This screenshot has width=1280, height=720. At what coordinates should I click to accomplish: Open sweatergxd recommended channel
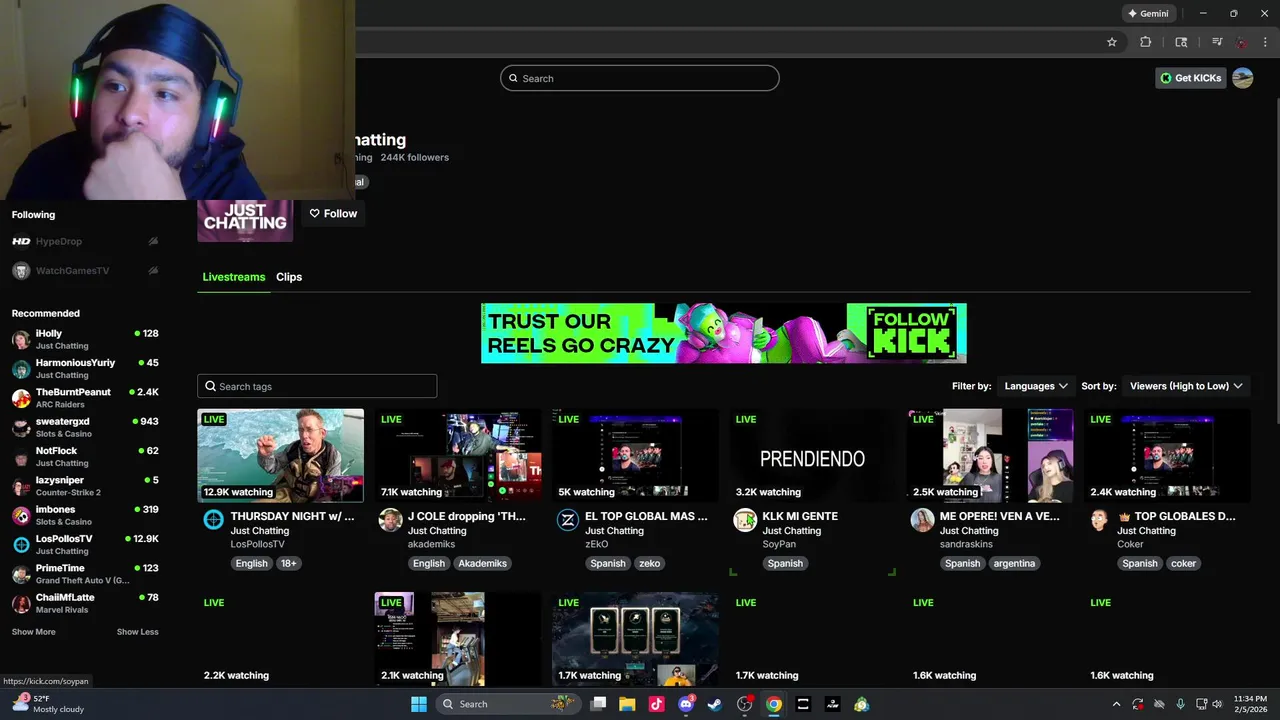coord(85,427)
